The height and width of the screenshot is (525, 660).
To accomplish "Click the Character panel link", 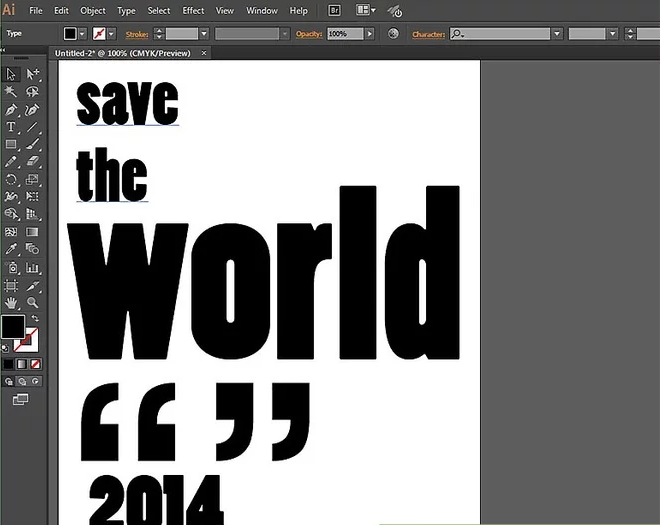I will 428,33.
